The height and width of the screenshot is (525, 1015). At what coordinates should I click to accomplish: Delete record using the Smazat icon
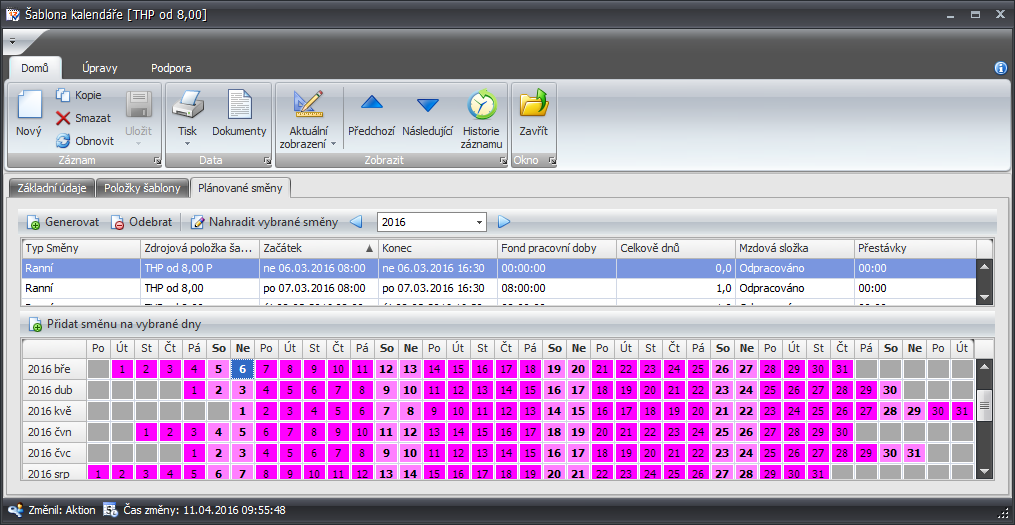pos(64,118)
